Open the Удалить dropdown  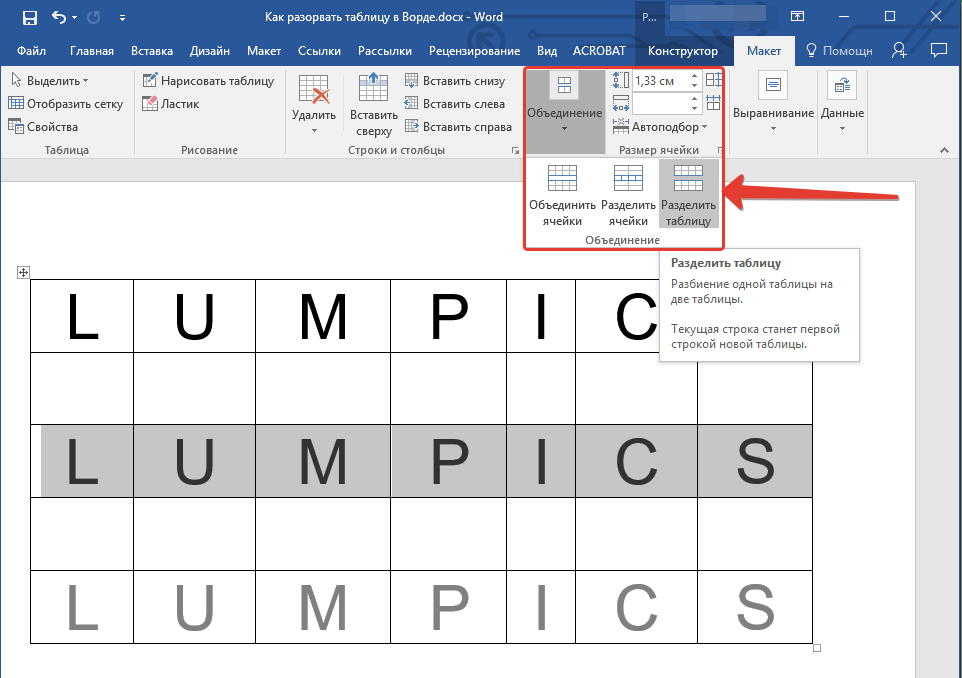(x=314, y=103)
